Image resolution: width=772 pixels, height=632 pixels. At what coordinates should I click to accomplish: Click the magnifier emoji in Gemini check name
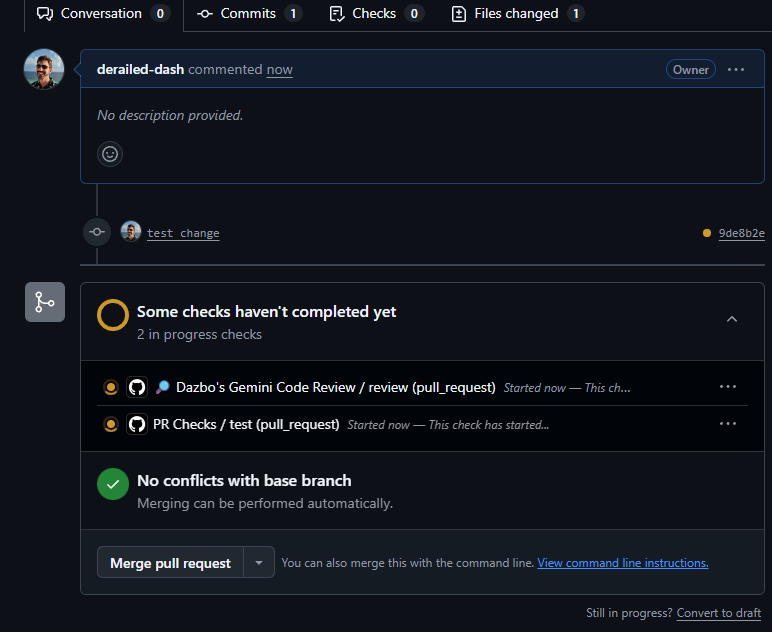tap(162, 387)
